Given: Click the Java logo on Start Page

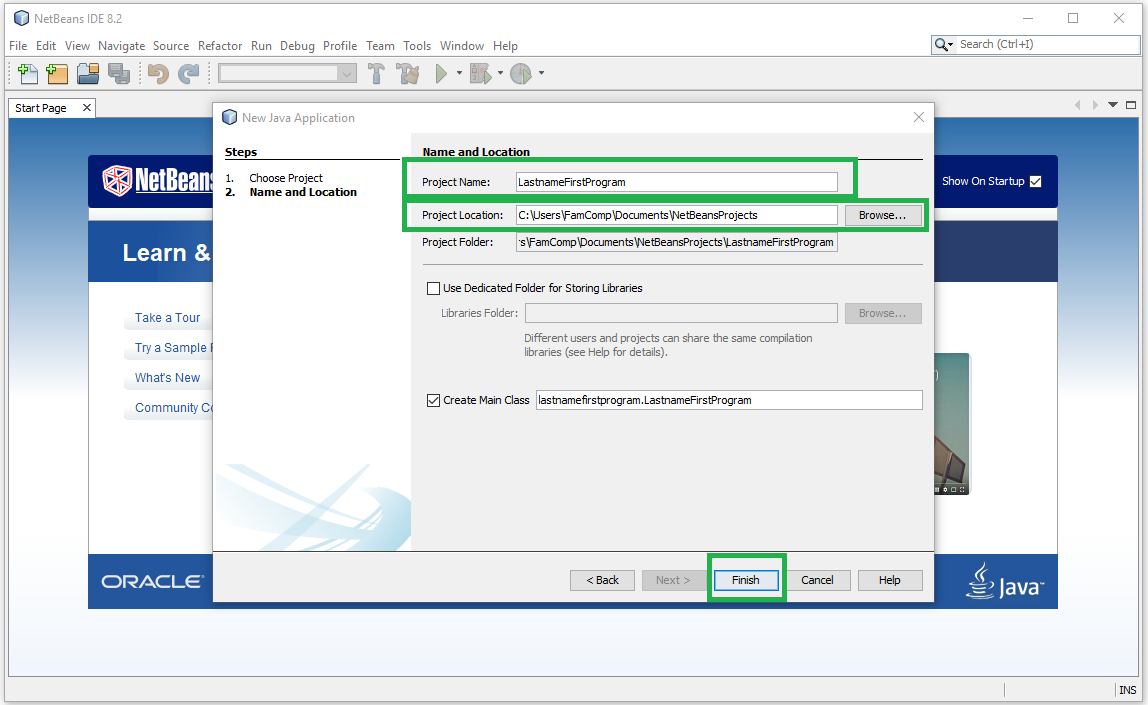Looking at the screenshot, I should [1004, 581].
